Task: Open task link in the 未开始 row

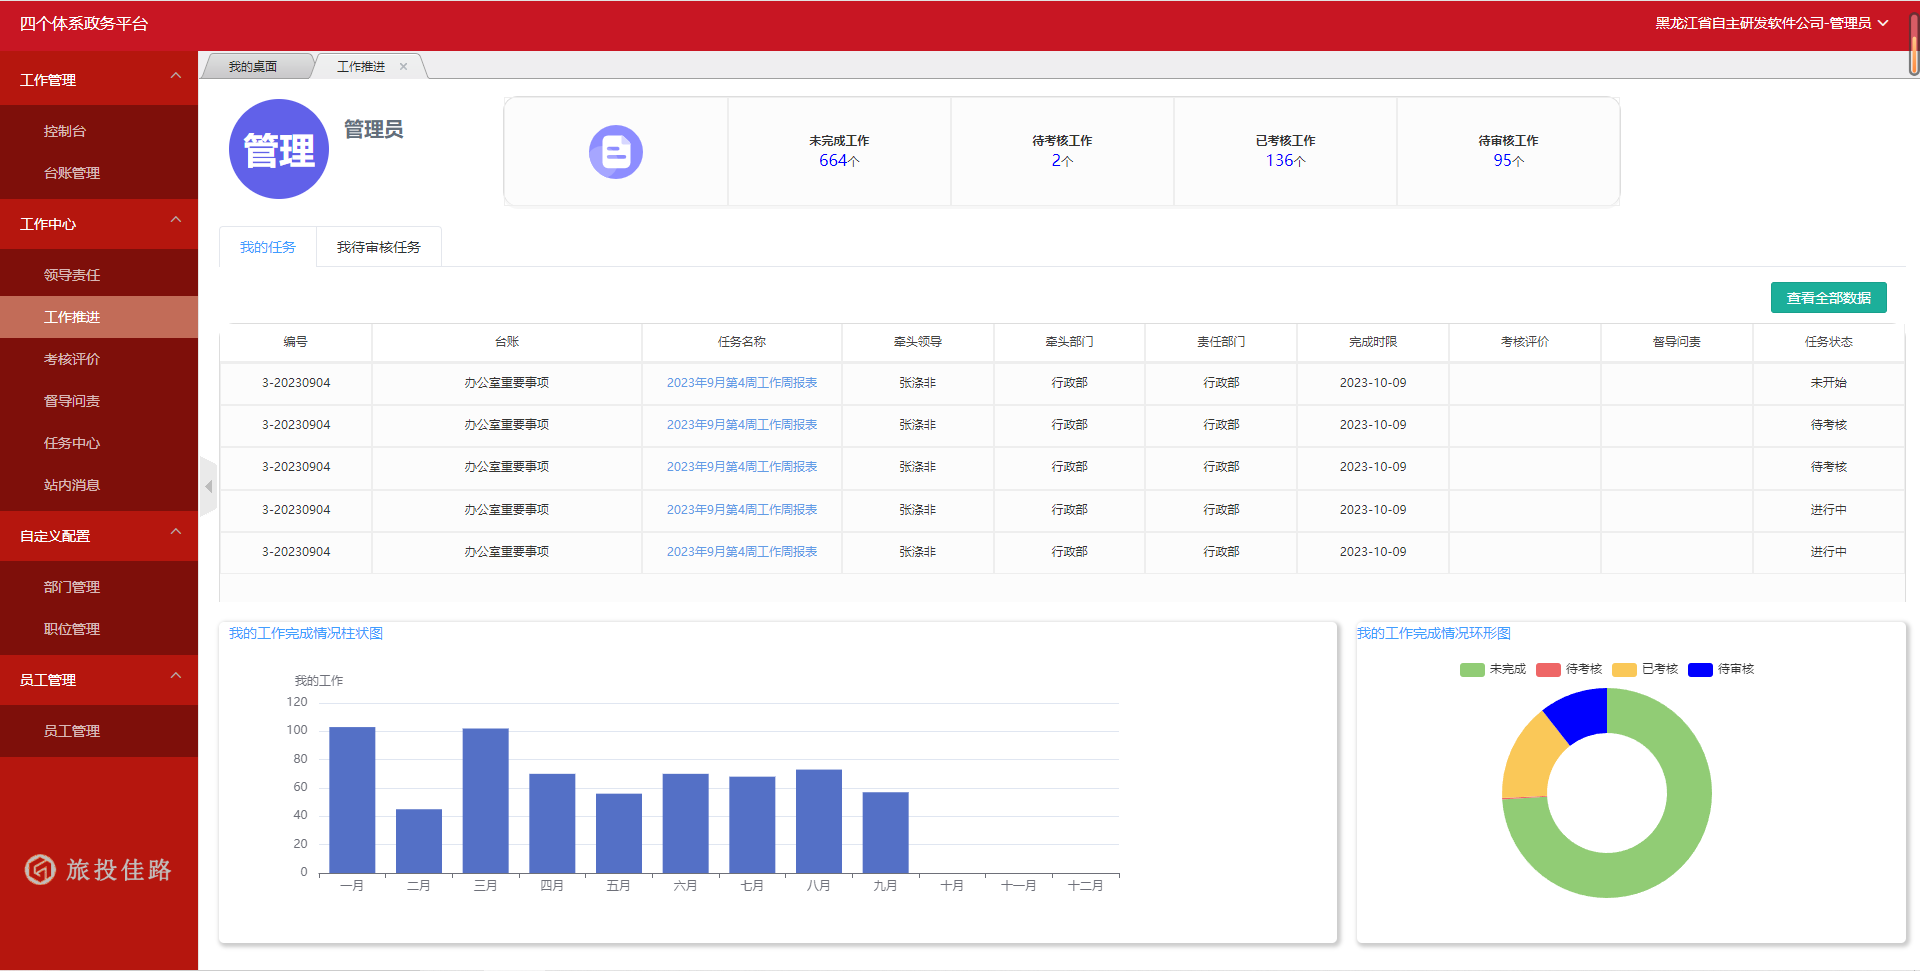Action: [742, 383]
